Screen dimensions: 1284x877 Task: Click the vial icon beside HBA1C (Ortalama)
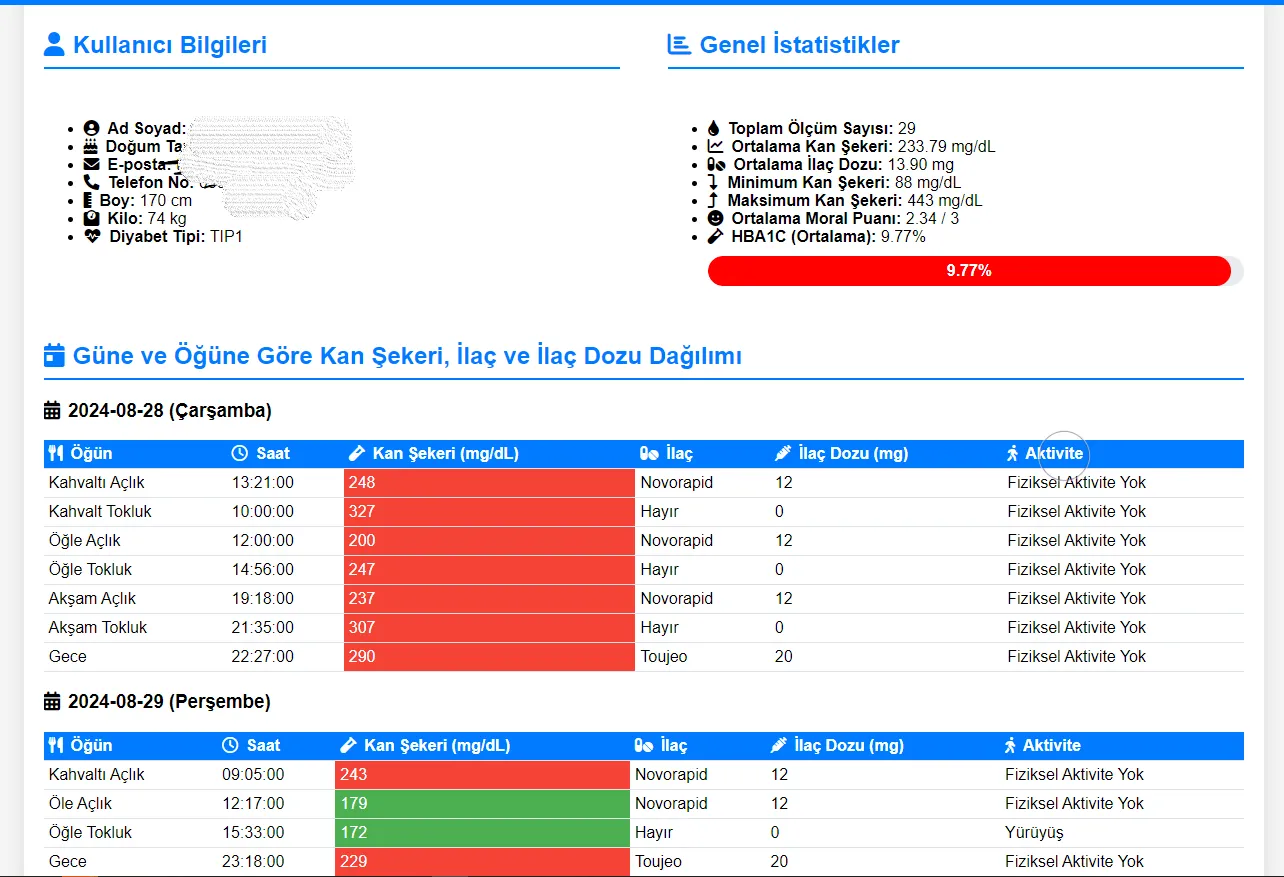tap(715, 237)
